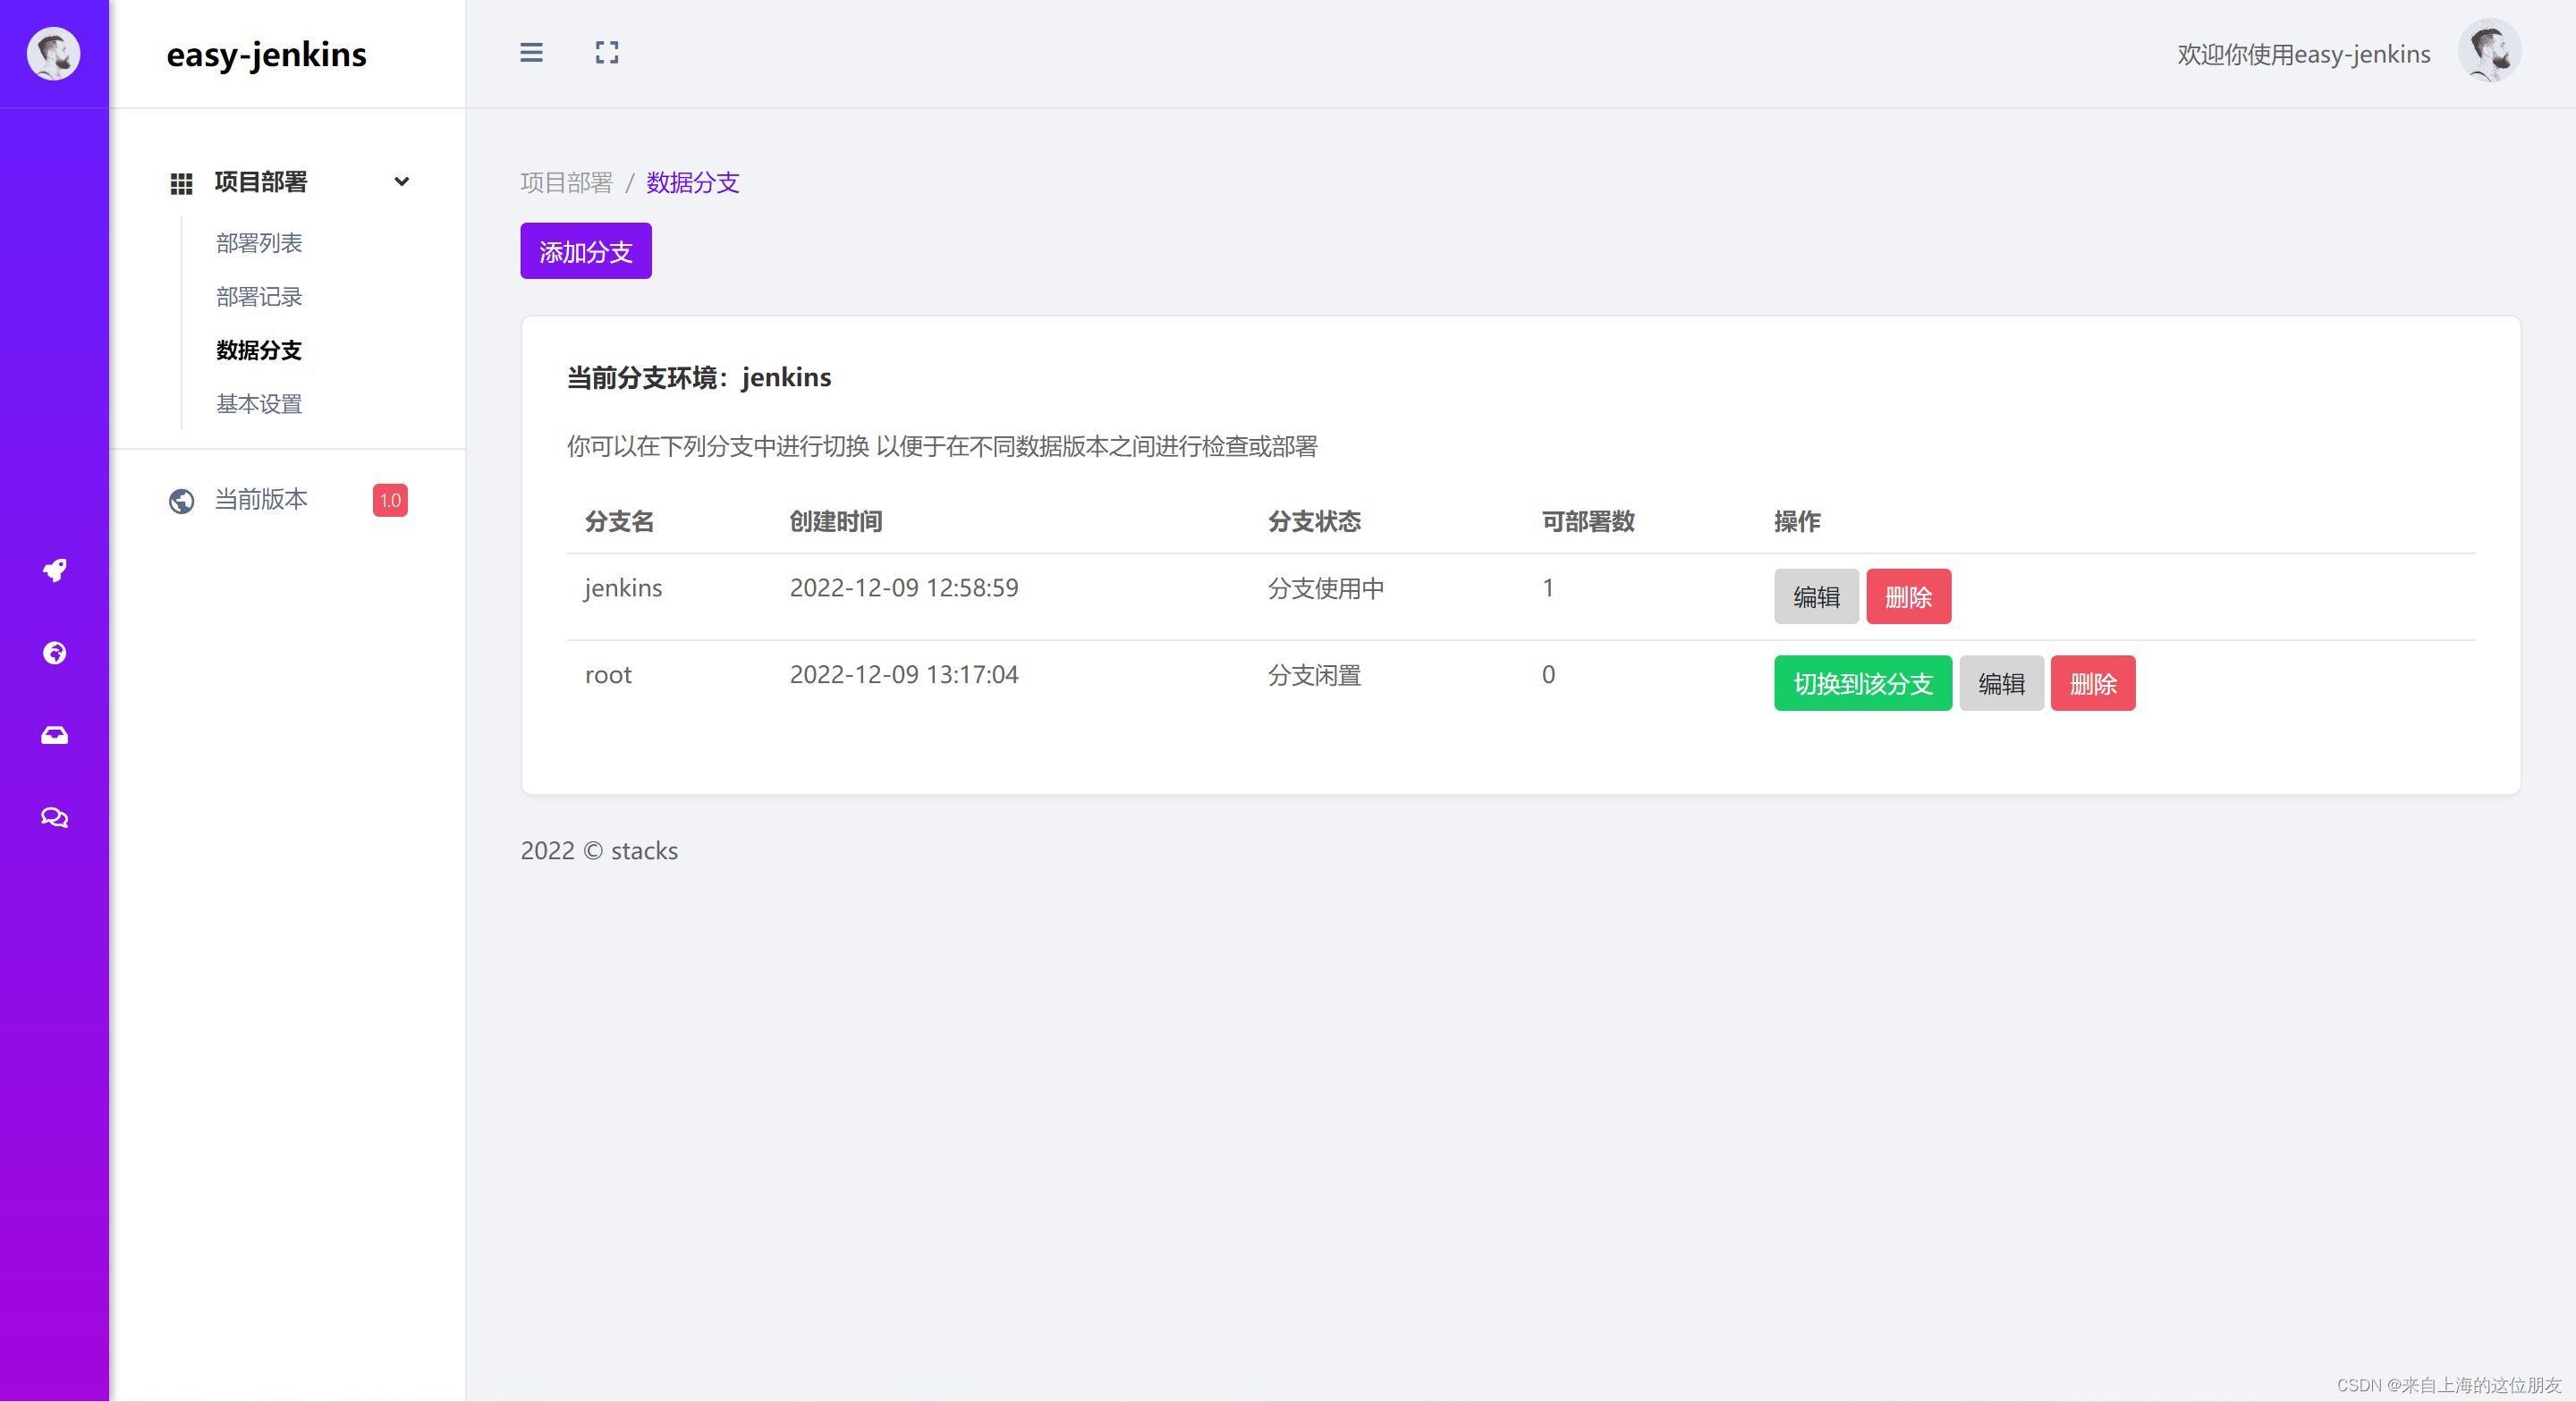Select 数据分支 menu item

pos(259,350)
